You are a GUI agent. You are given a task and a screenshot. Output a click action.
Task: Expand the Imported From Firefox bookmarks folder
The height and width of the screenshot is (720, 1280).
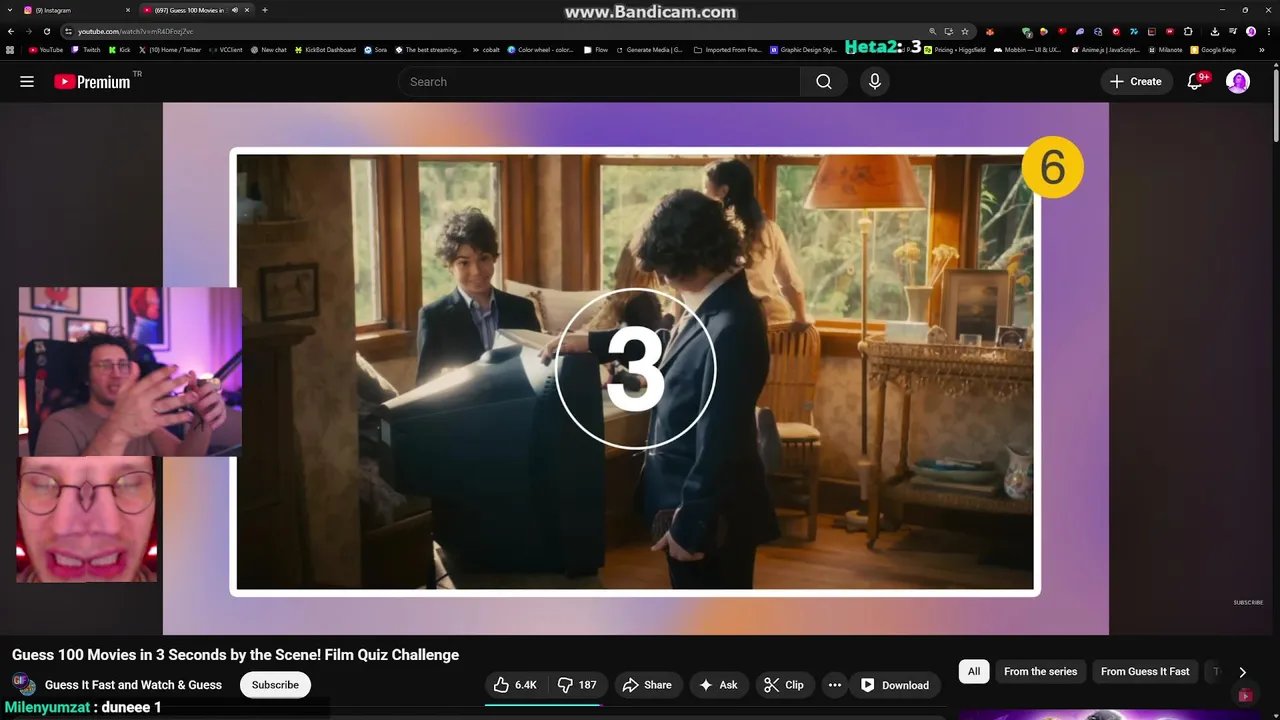click(728, 49)
